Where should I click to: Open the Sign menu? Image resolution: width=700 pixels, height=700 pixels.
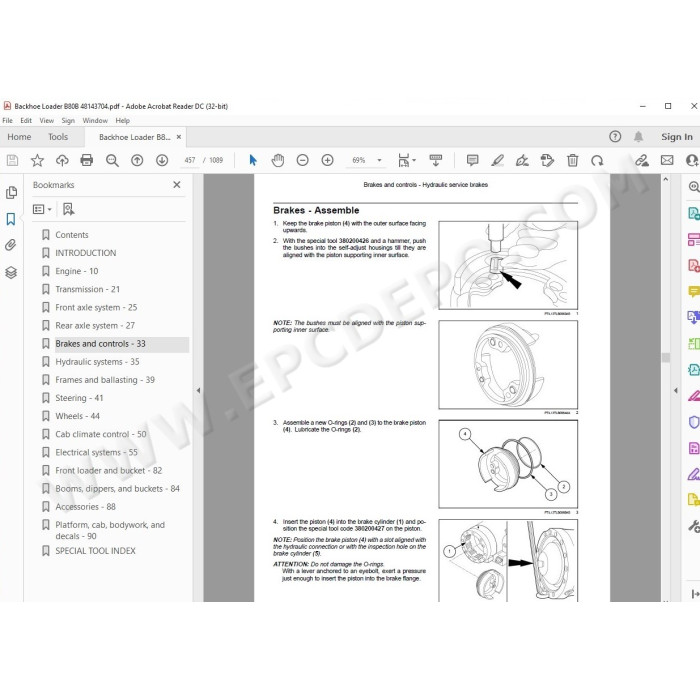68,121
